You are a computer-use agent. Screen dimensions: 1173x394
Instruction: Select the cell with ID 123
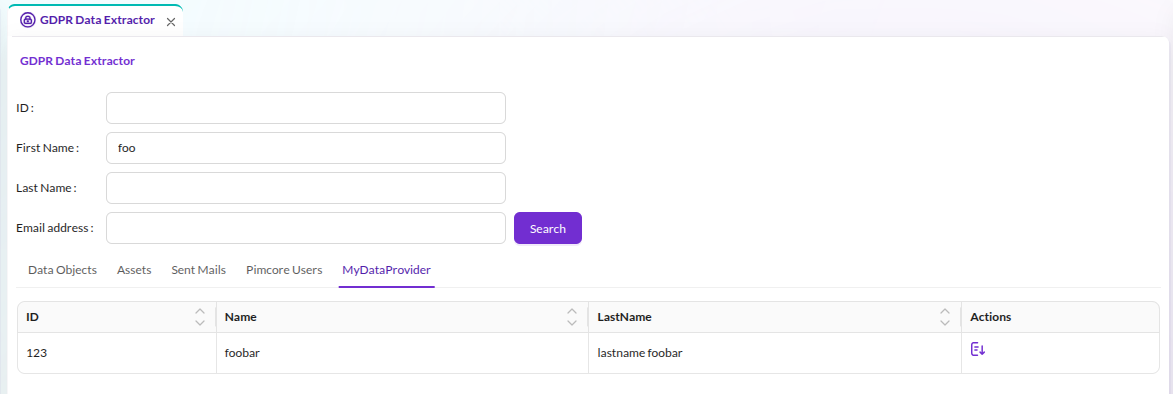click(117, 353)
